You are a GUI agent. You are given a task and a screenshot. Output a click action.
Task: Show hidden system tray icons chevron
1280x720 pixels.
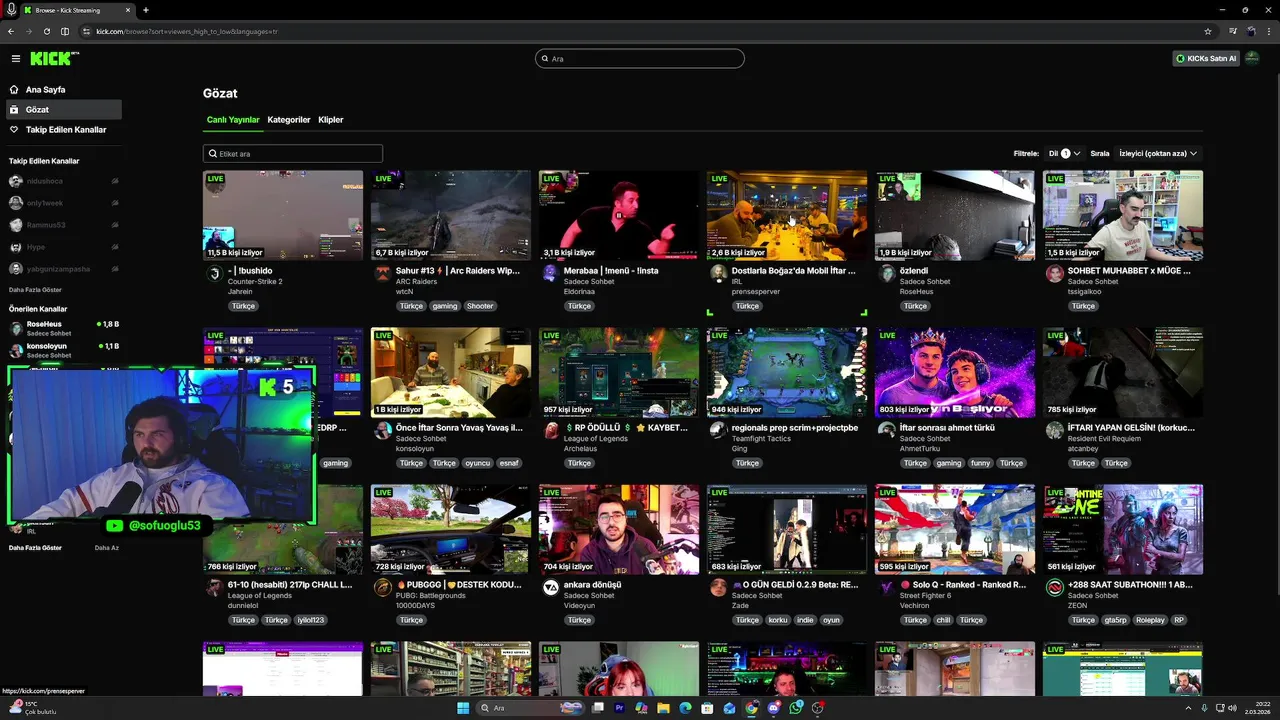pyautogui.click(x=1188, y=708)
